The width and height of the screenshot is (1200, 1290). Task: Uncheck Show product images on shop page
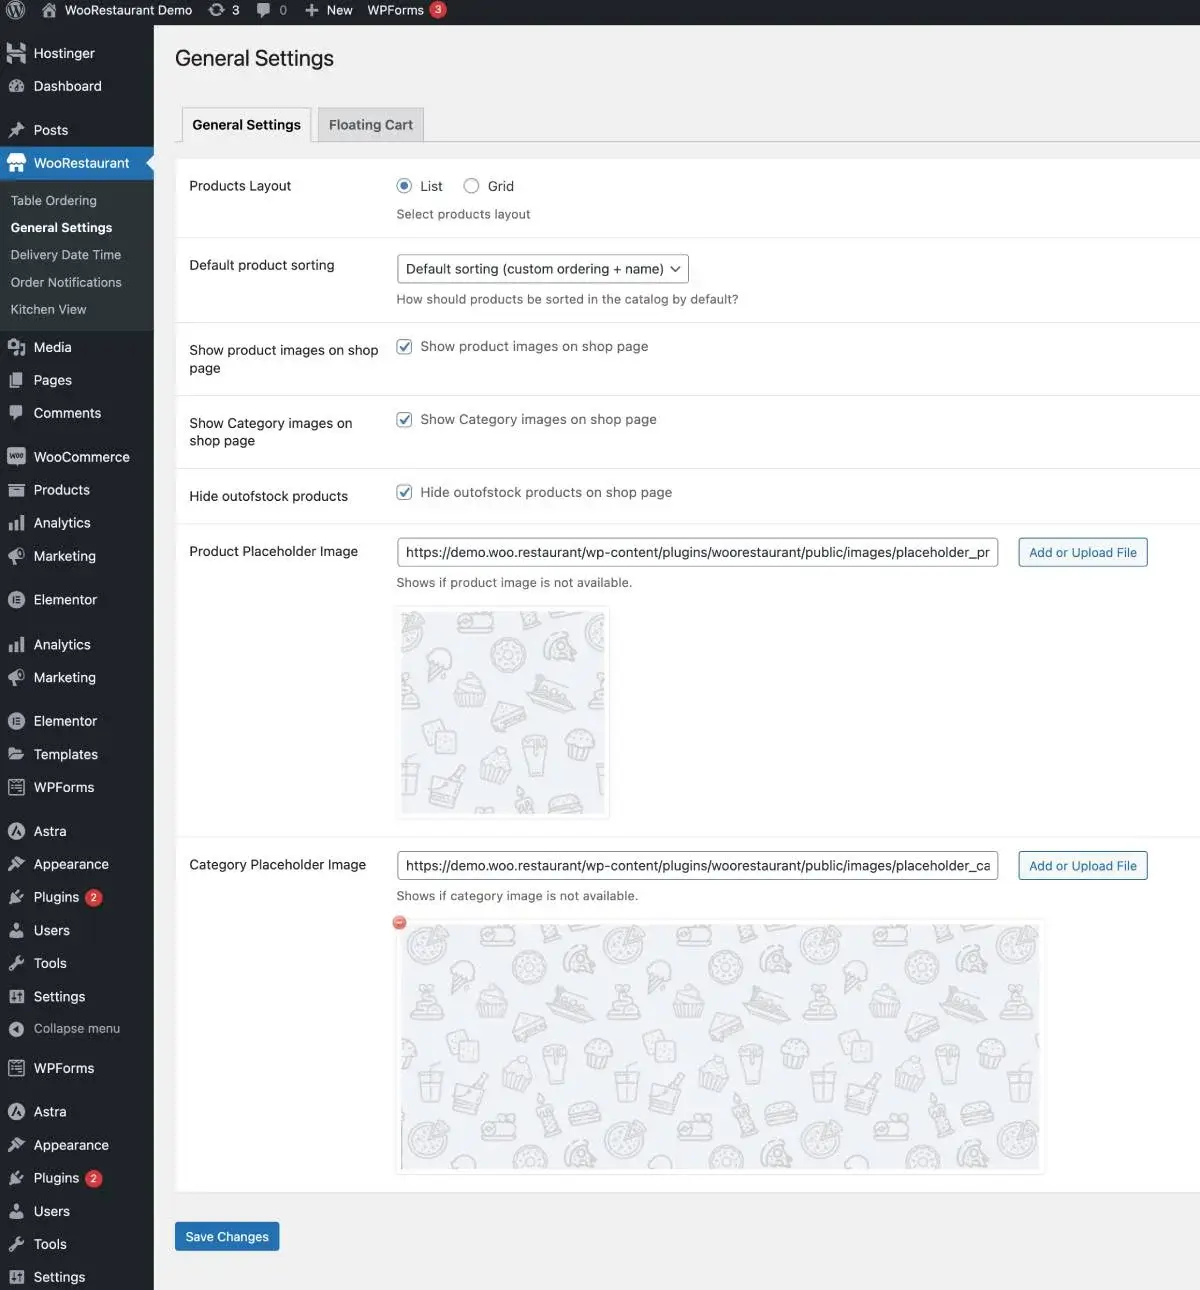404,347
